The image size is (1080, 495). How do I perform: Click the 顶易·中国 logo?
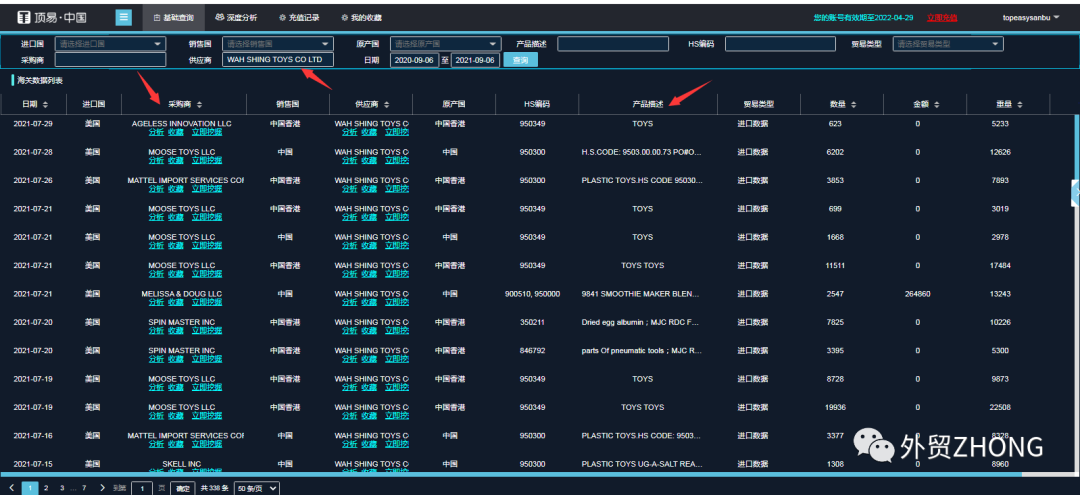[52, 17]
